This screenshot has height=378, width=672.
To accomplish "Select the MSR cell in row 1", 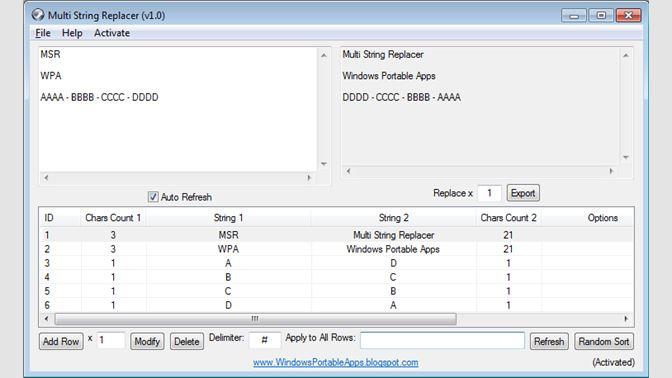I will click(x=228, y=235).
